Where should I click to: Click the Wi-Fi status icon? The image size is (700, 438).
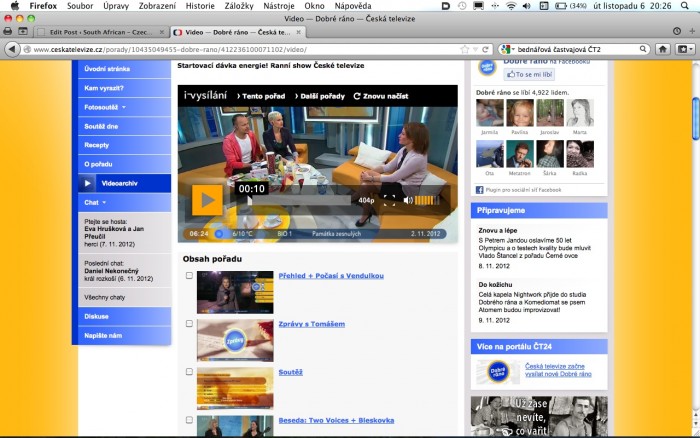[511, 6]
